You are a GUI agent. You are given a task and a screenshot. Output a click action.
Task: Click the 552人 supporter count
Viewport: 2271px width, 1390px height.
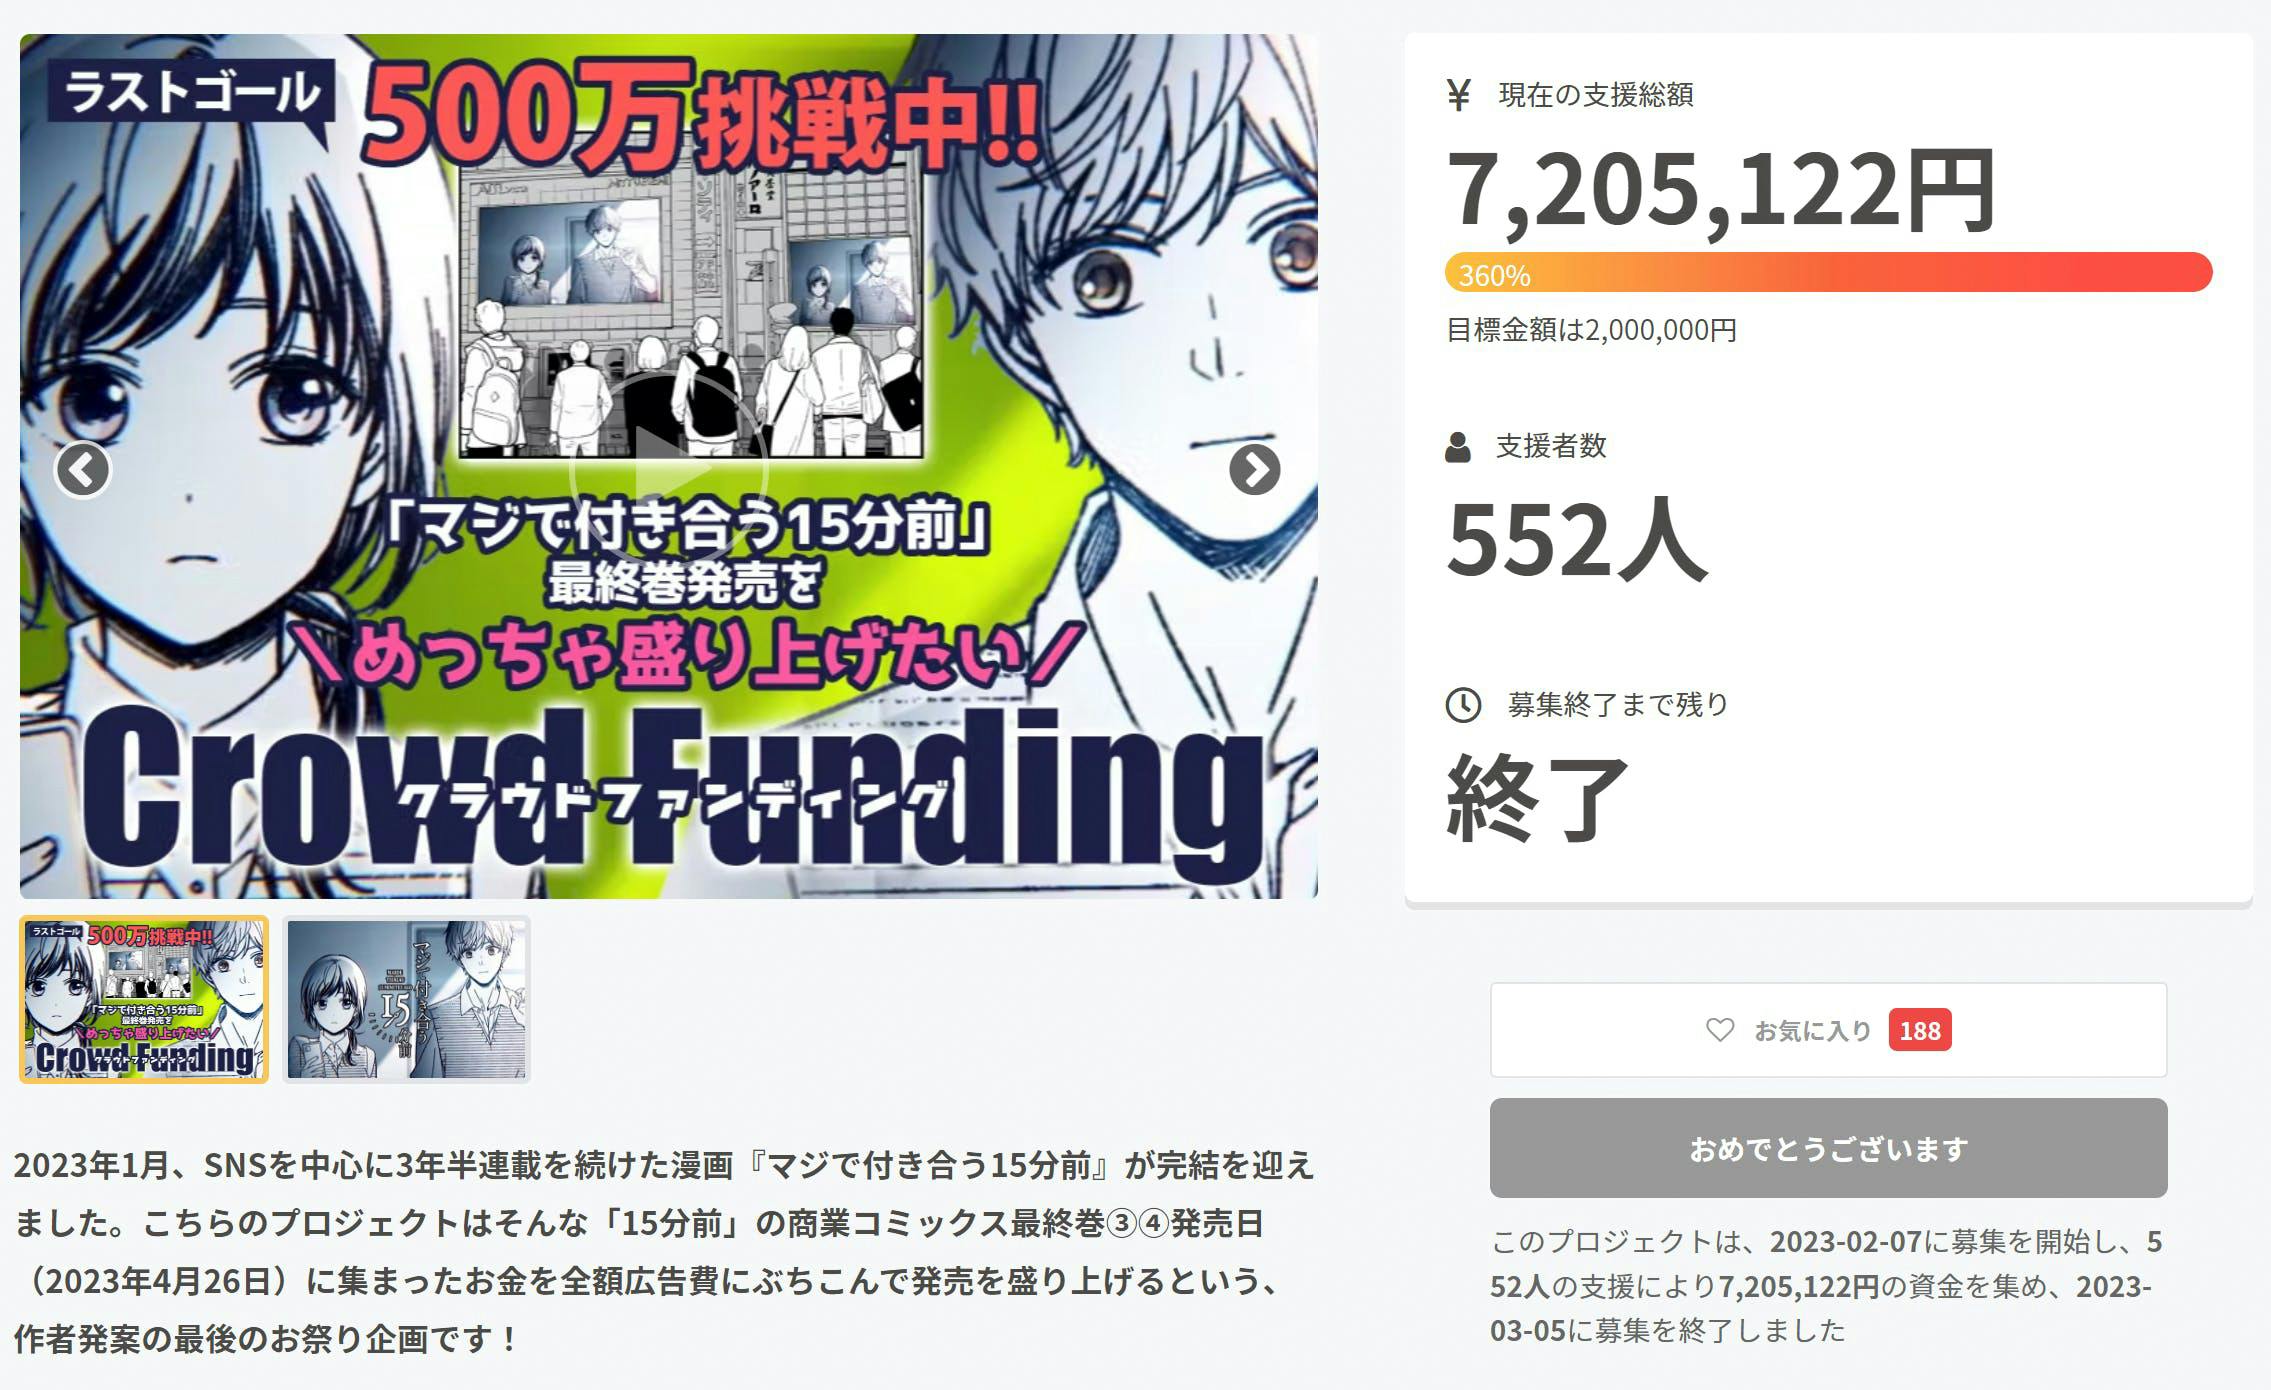(x=1577, y=539)
